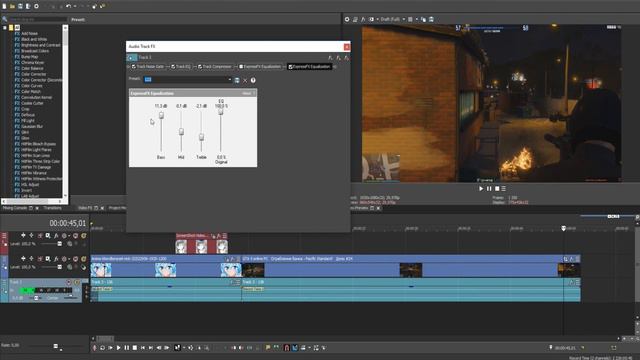Click Play From Start in transport bar

pyautogui.click(x=110, y=348)
